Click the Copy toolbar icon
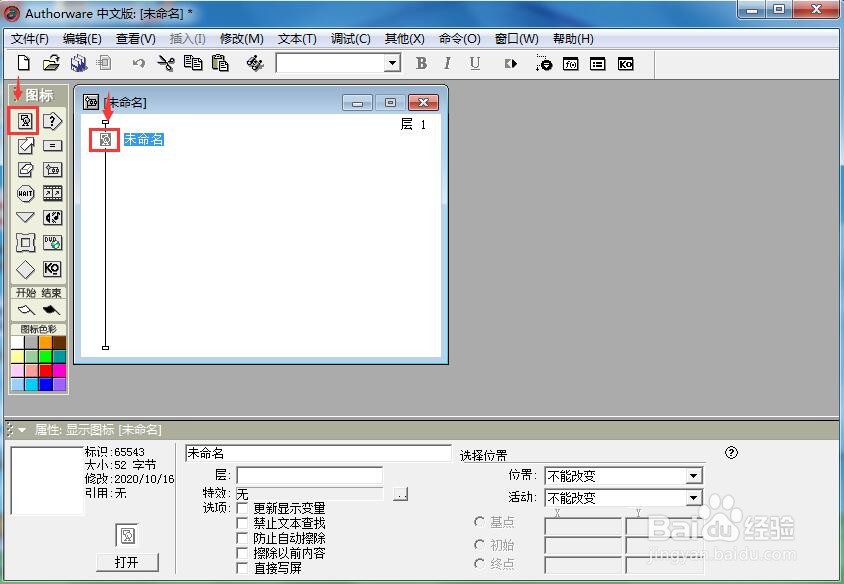Image resolution: width=844 pixels, height=584 pixels. 193,64
